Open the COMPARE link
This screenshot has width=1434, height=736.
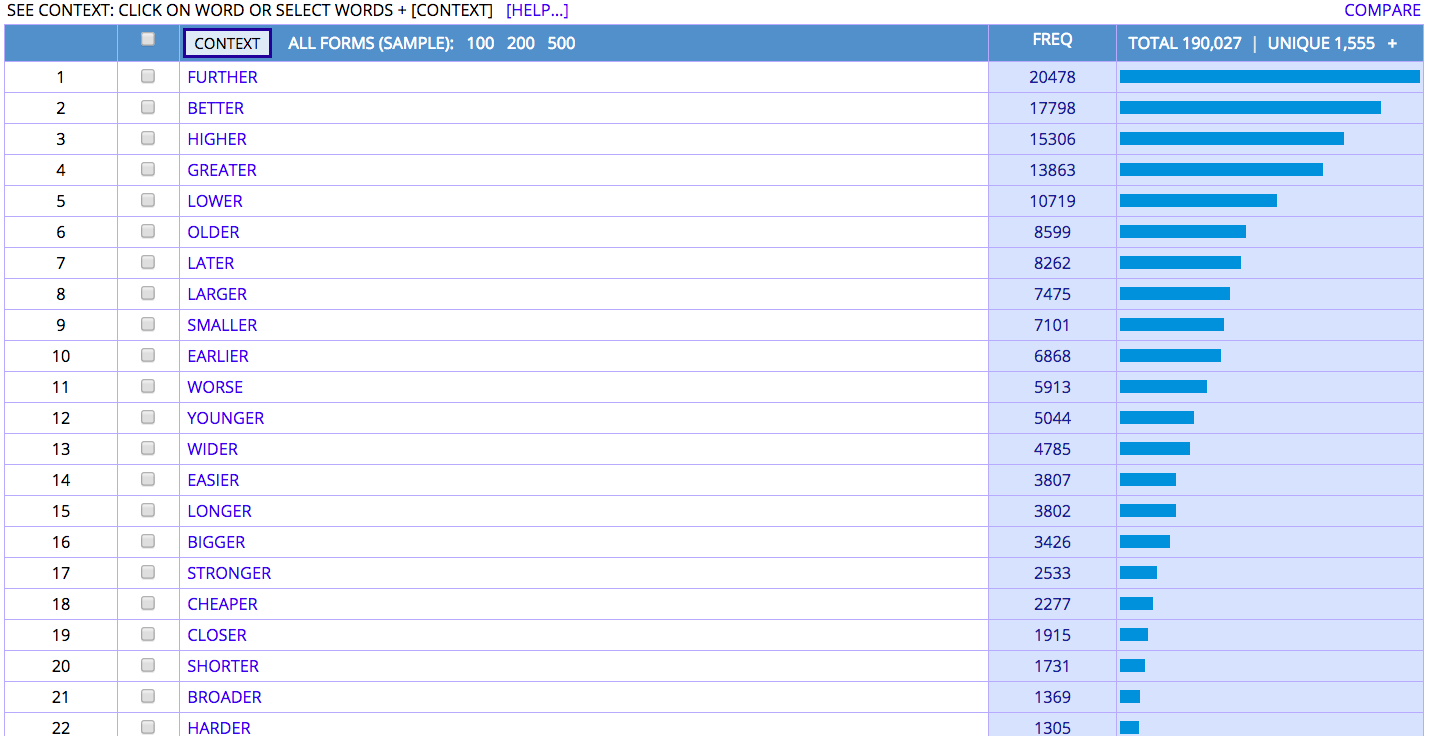click(x=1382, y=10)
